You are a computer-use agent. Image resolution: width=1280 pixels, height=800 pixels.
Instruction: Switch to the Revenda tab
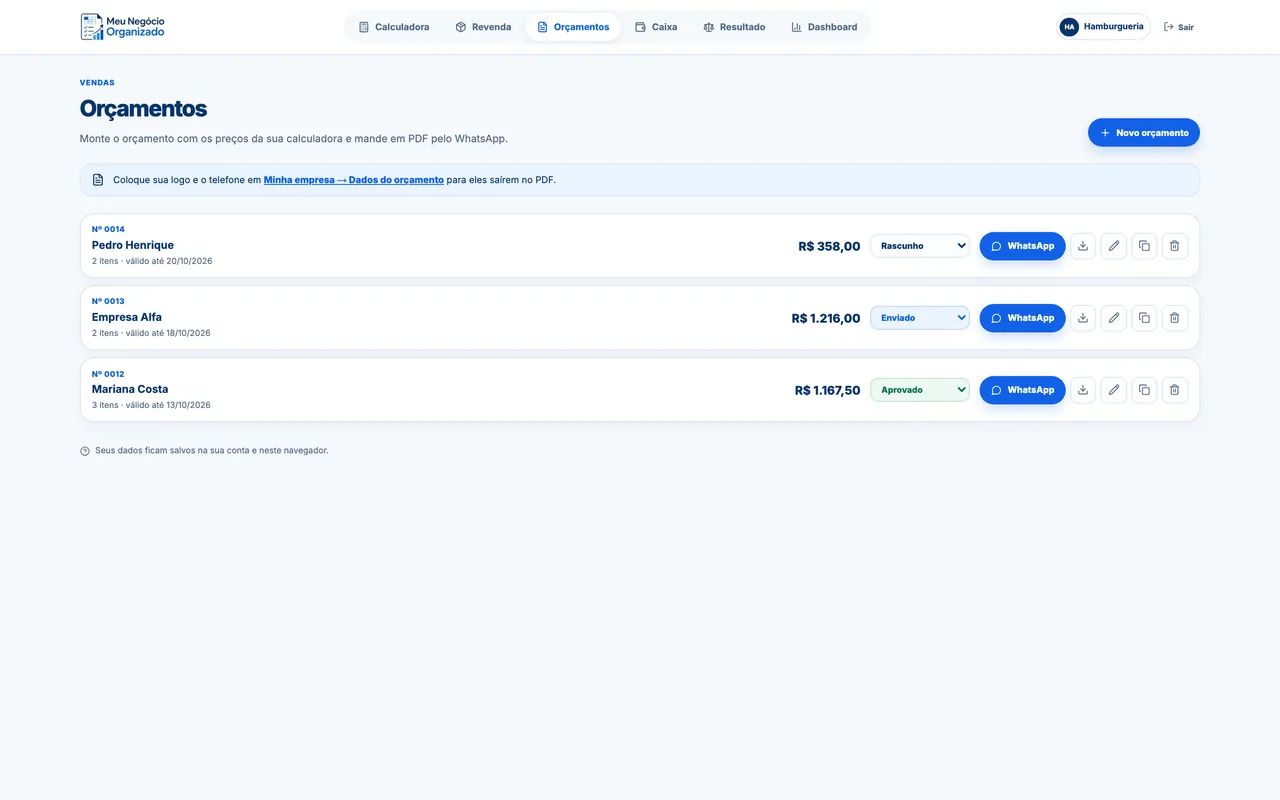[483, 27]
